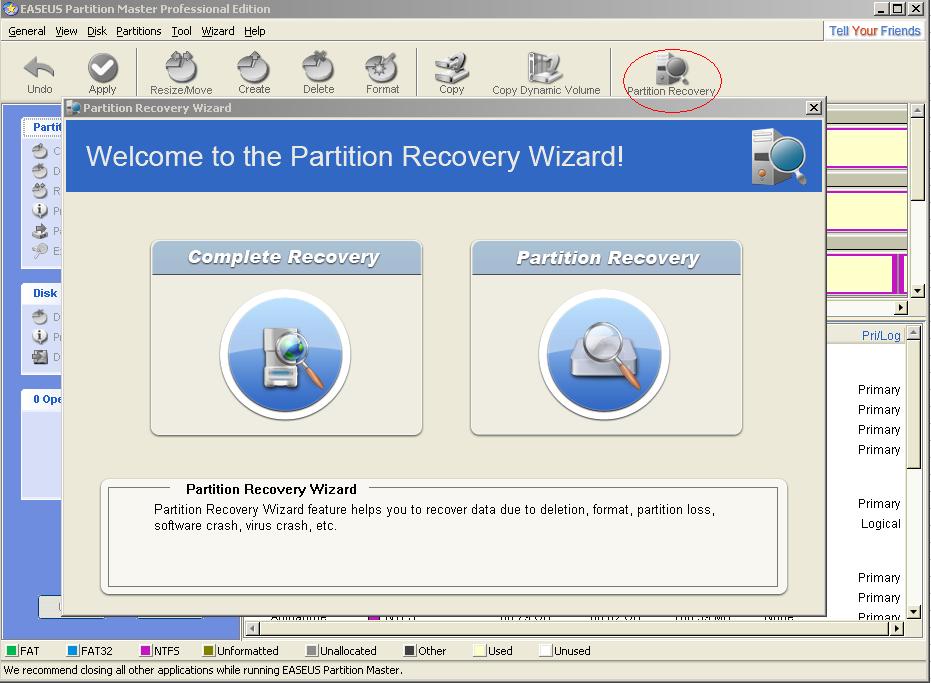Open the Tool menu
931x683 pixels.
[x=181, y=31]
